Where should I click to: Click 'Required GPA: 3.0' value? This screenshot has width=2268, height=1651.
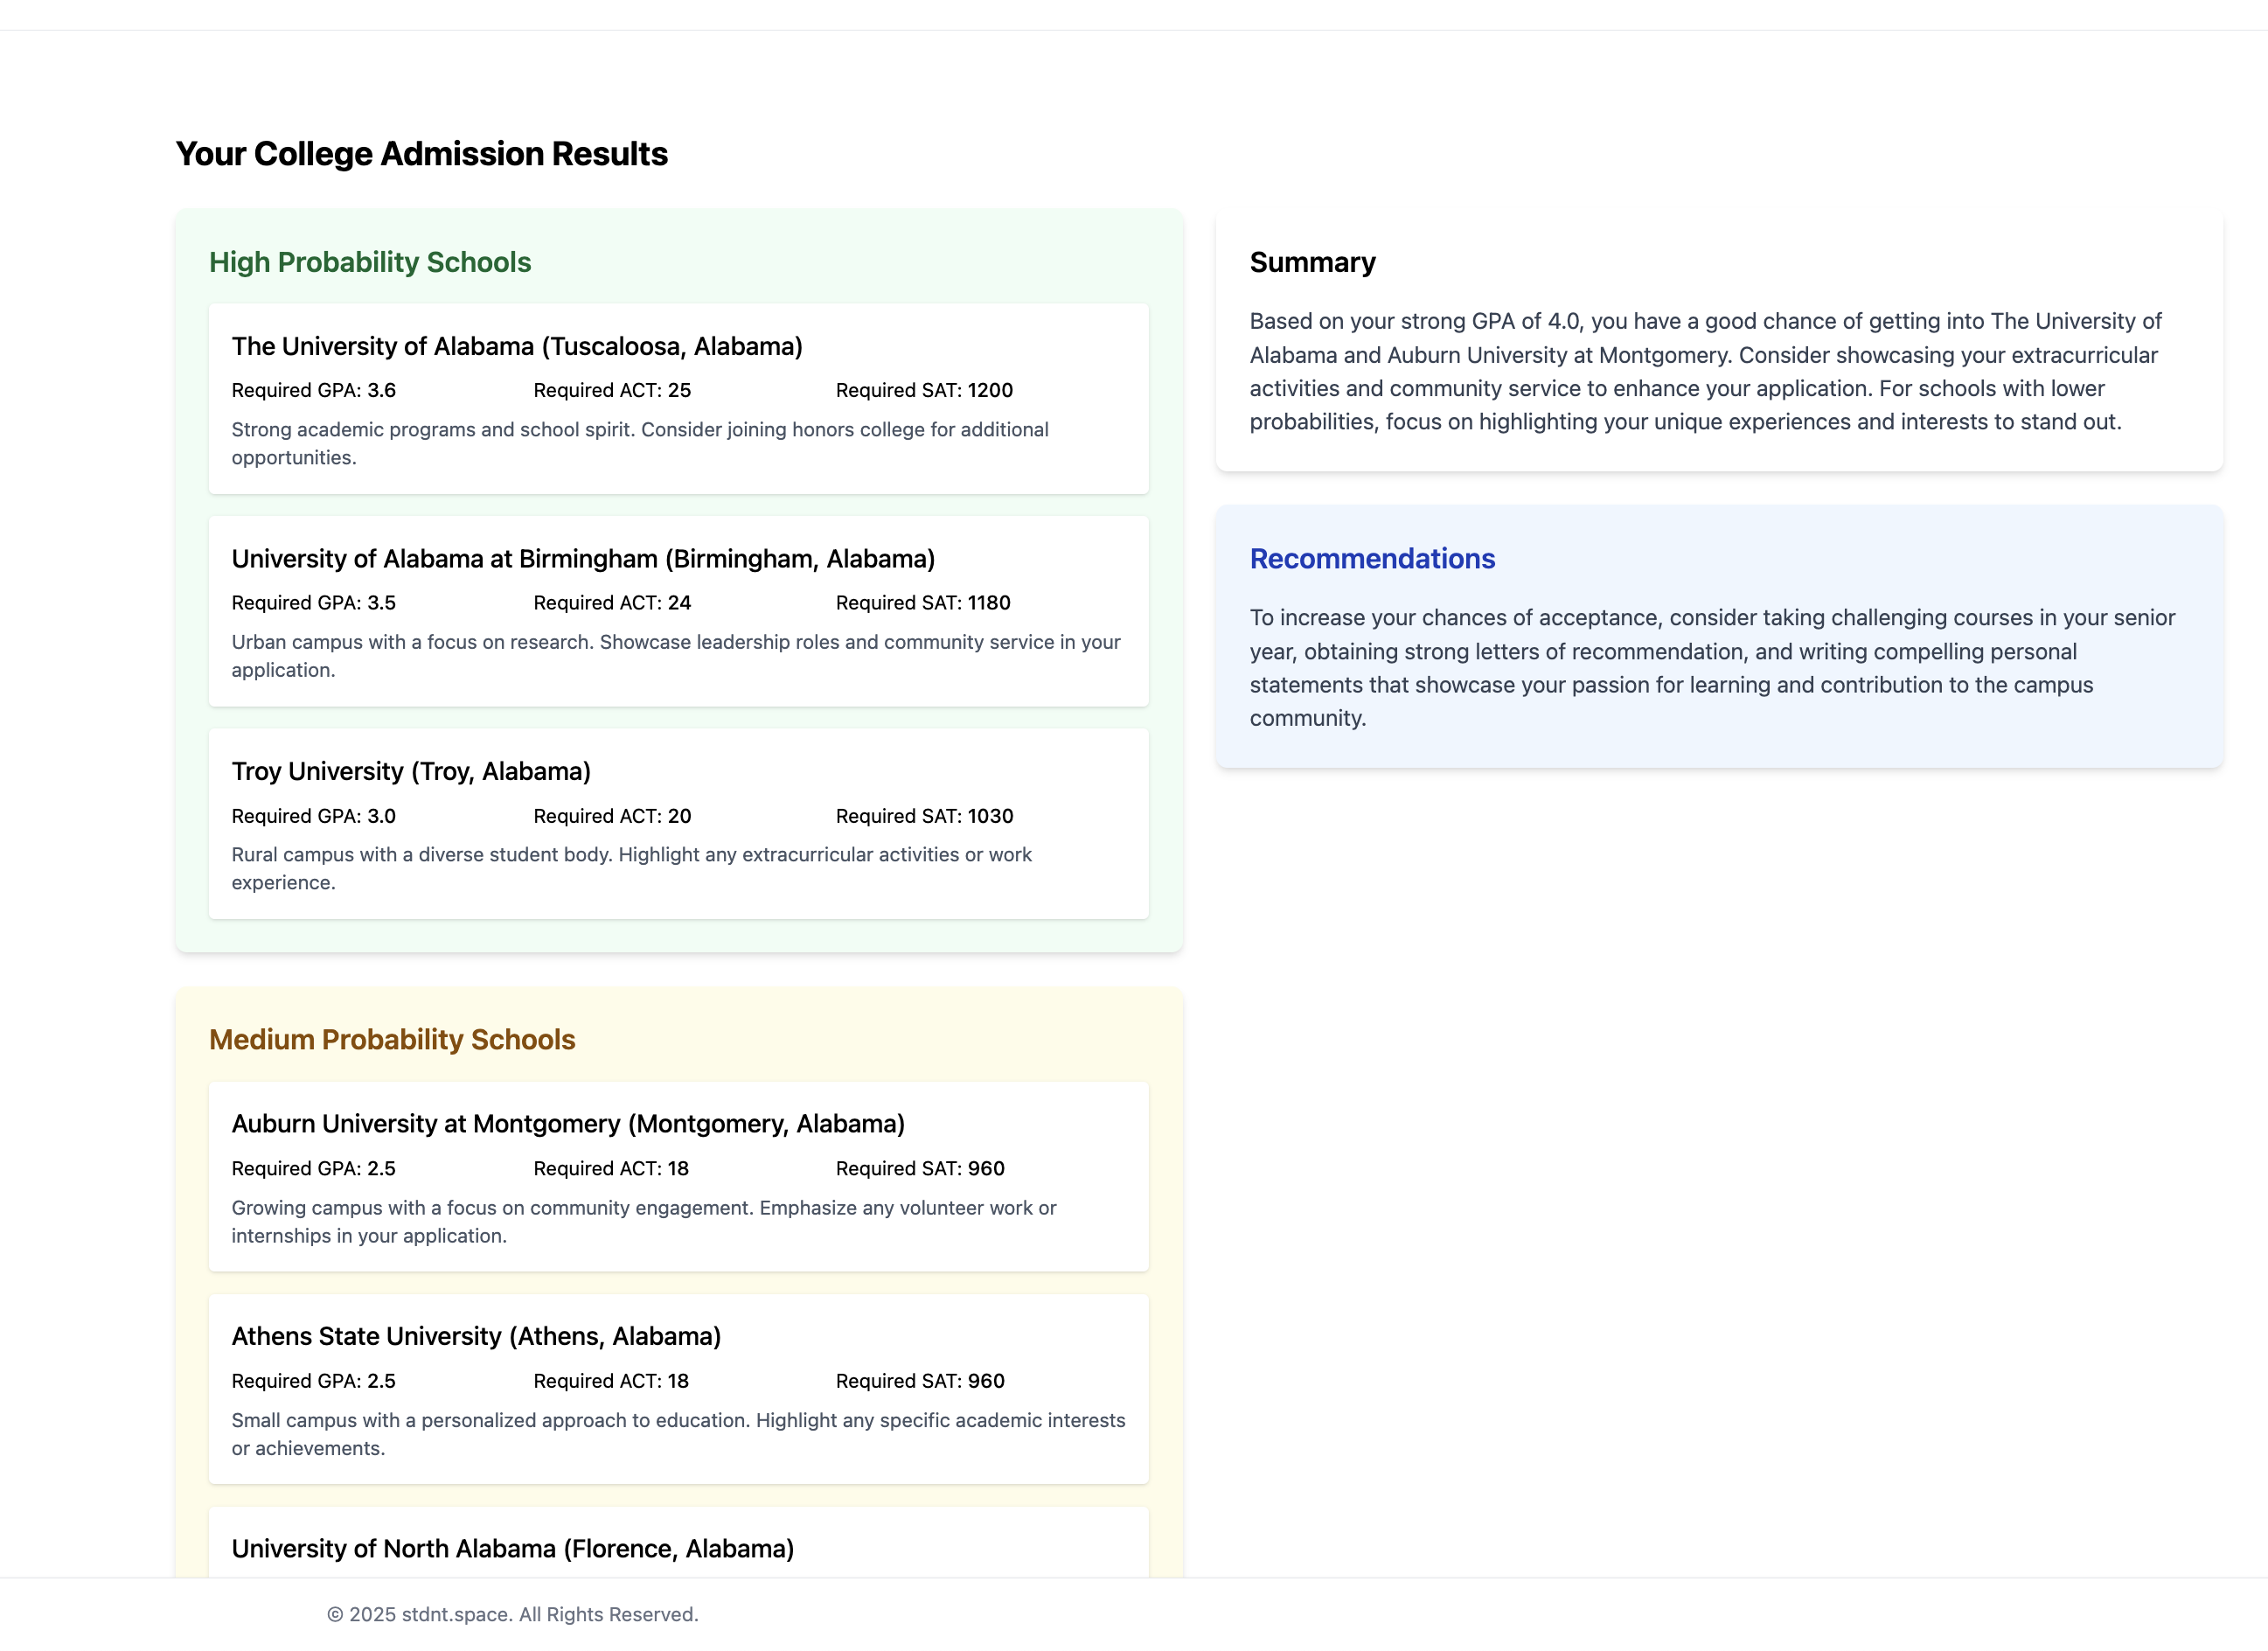tap(314, 816)
